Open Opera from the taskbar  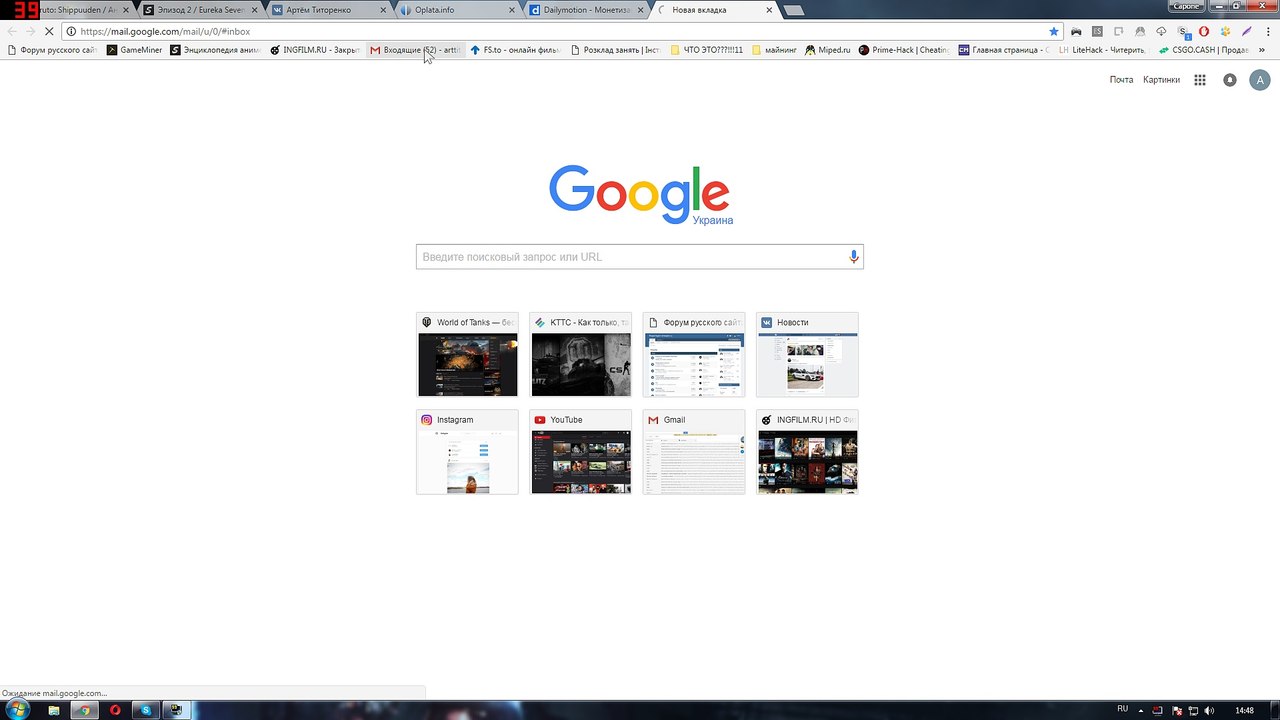115,710
